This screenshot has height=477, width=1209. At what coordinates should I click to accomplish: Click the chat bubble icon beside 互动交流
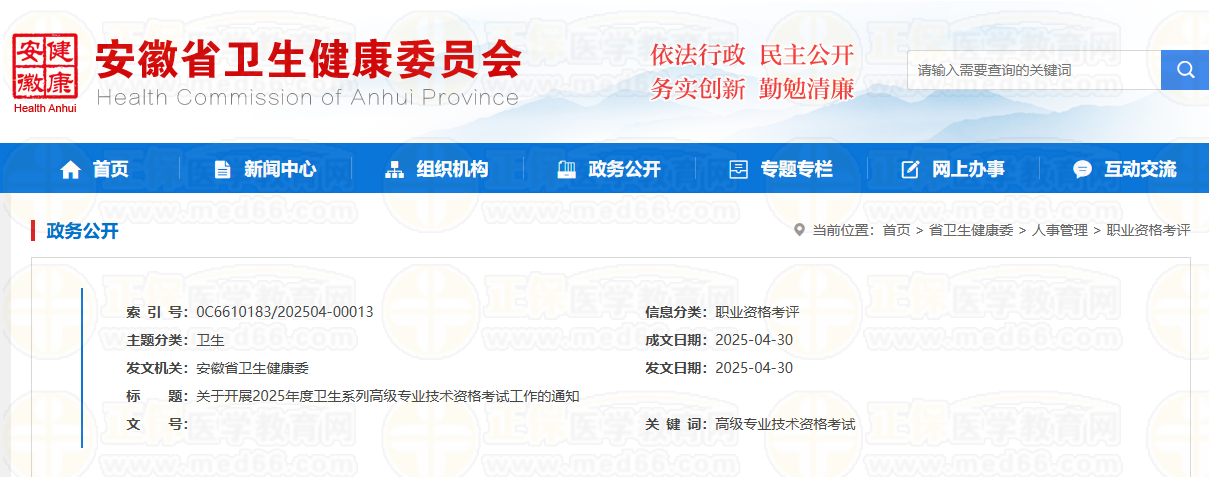coord(1082,170)
